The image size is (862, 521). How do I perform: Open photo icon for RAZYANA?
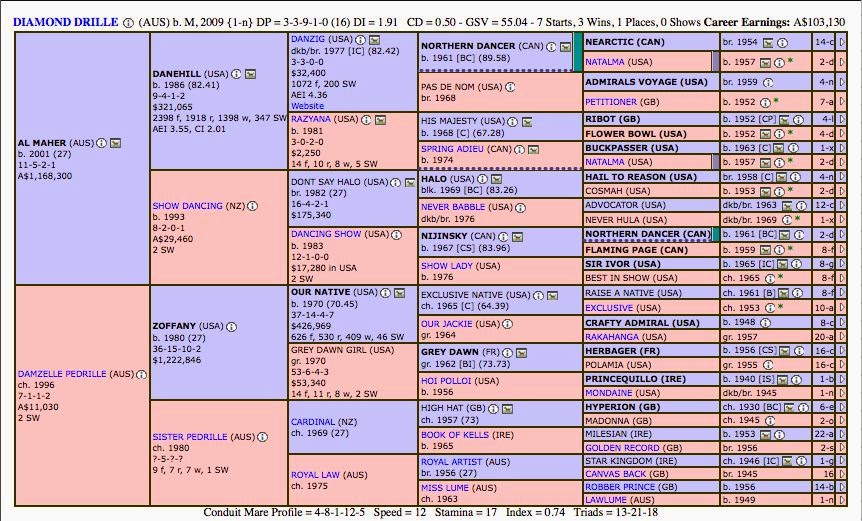click(380, 119)
